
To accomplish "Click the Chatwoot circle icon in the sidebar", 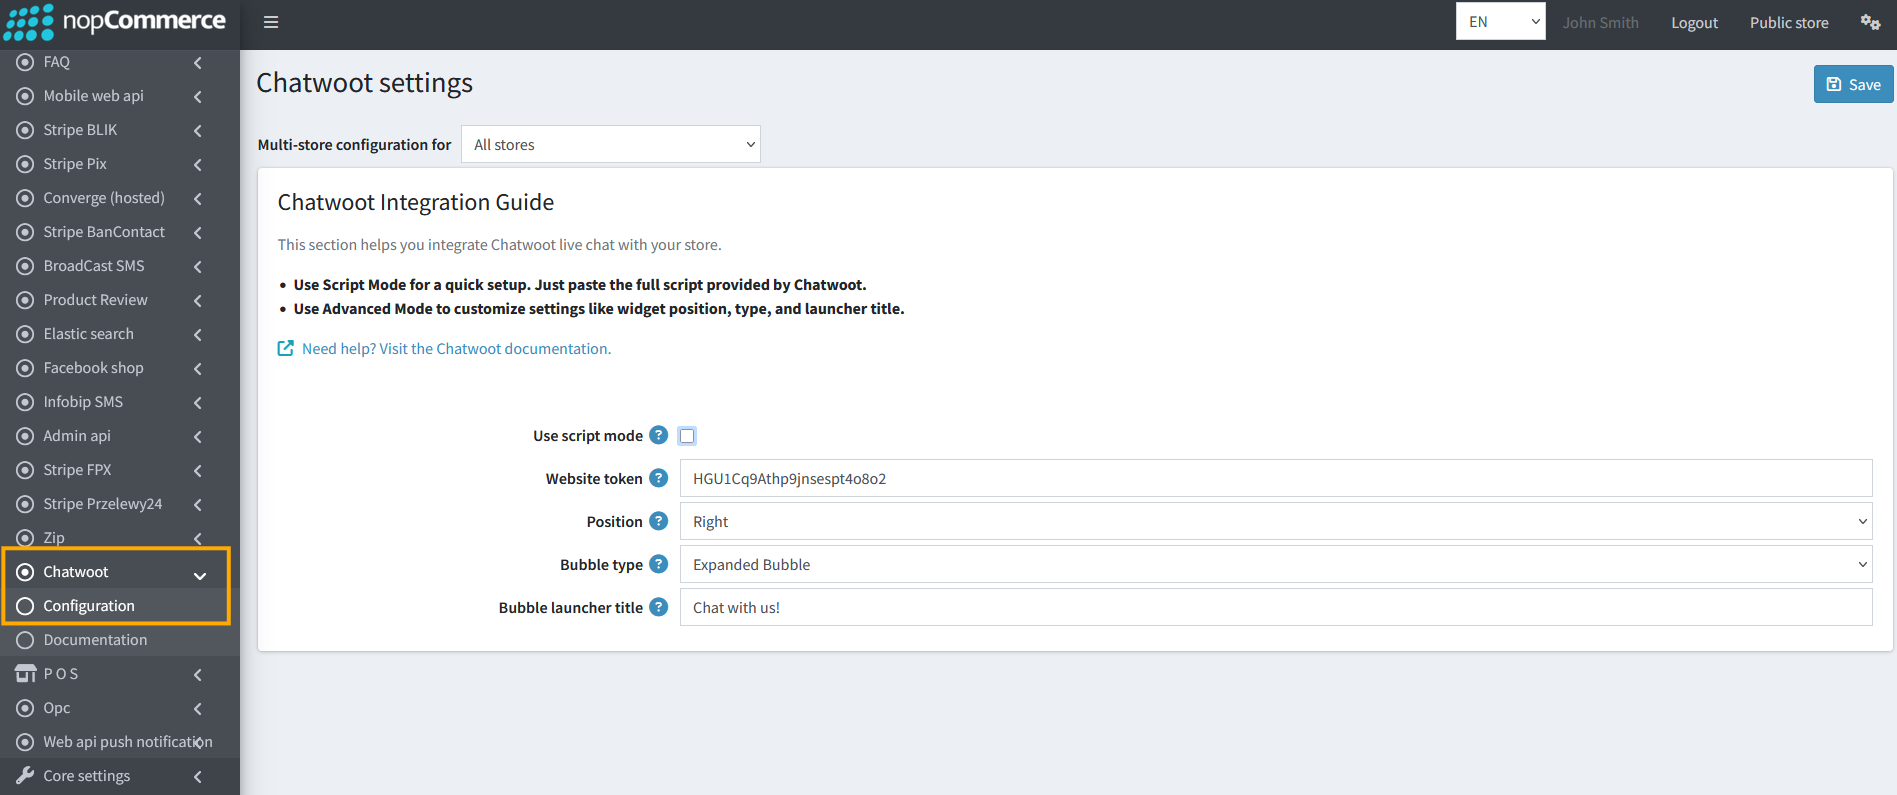I will coord(25,572).
